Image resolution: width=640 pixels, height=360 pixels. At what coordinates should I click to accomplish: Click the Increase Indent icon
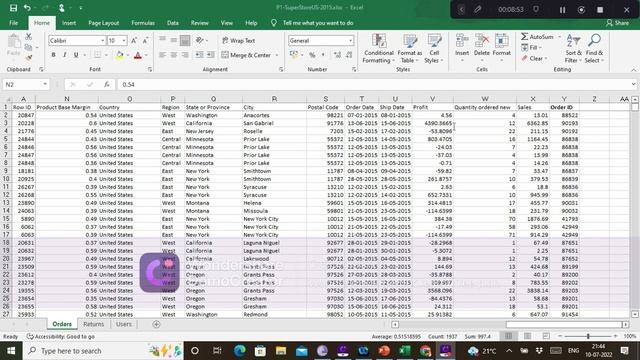coord(210,55)
